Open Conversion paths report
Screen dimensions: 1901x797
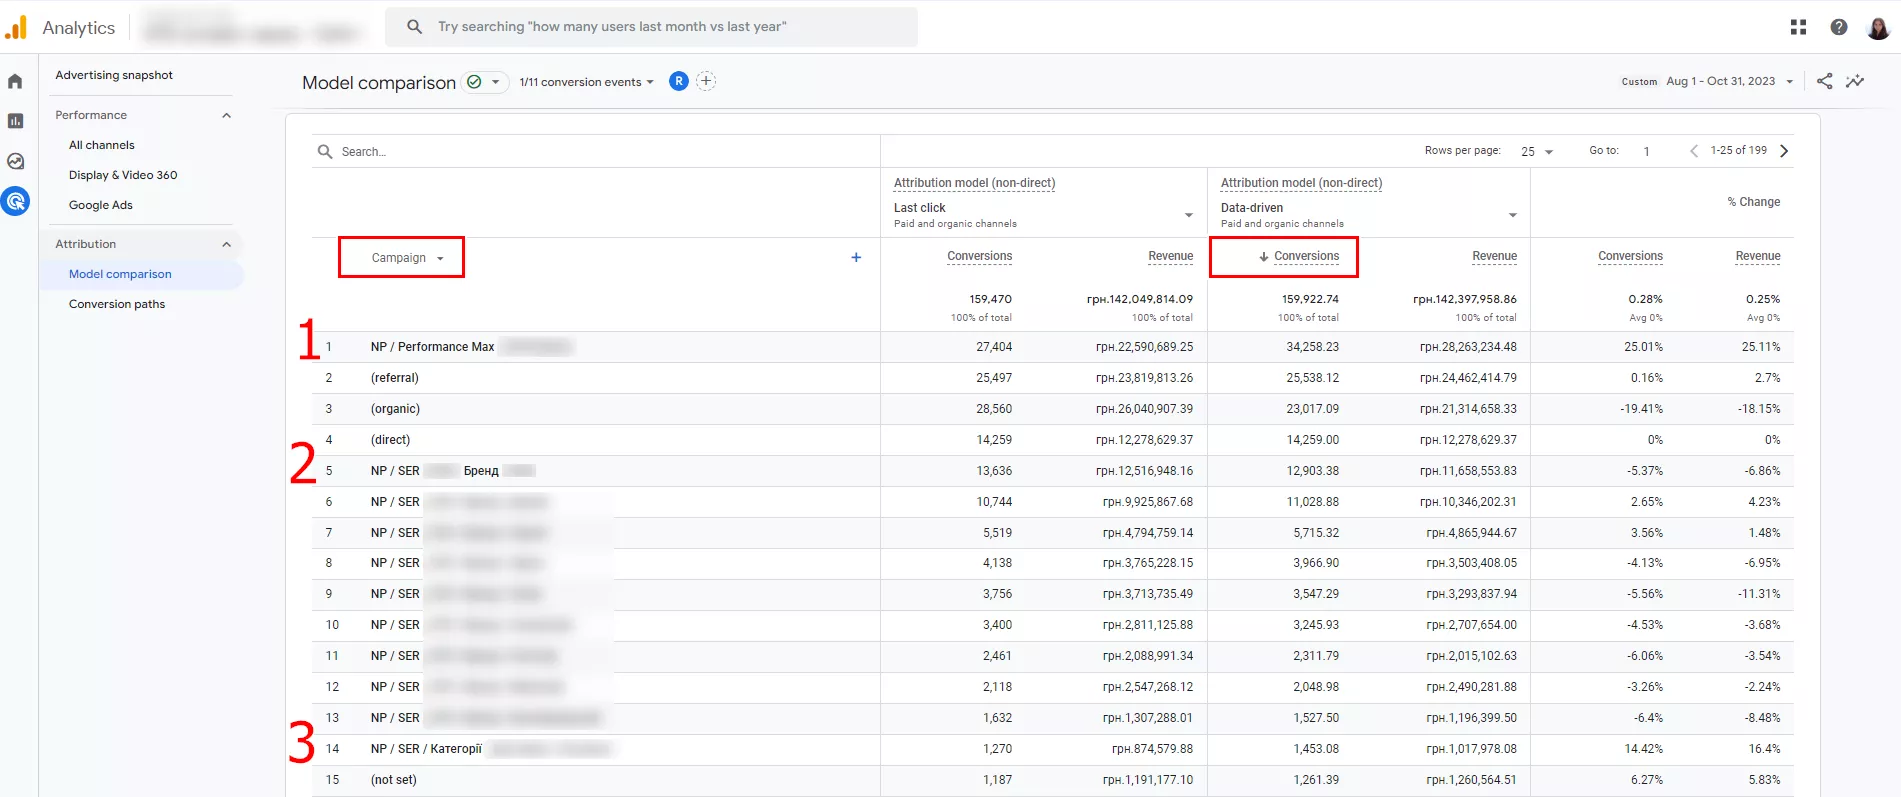tap(117, 304)
